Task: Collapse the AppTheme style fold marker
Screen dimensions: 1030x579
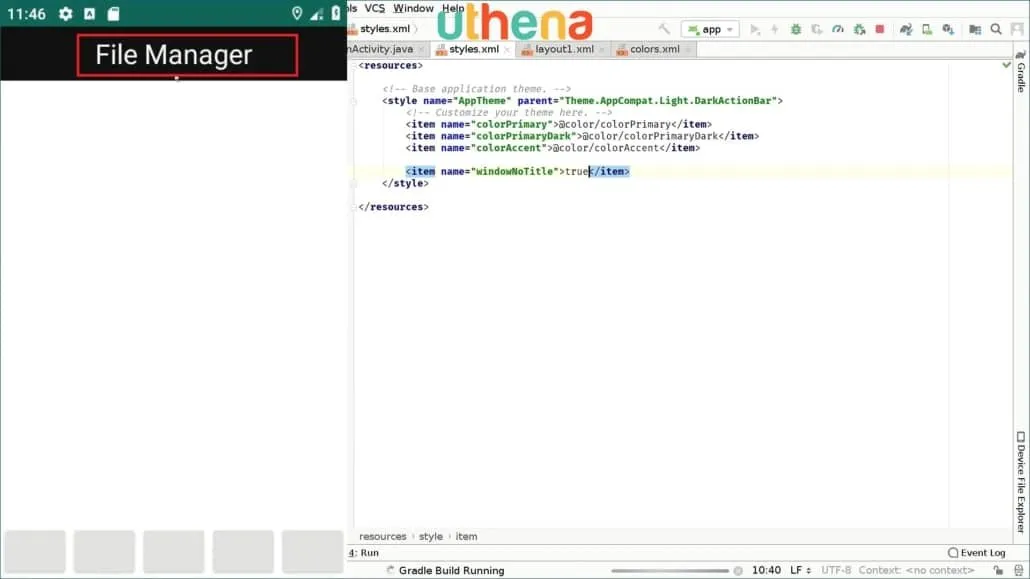Action: (x=353, y=101)
